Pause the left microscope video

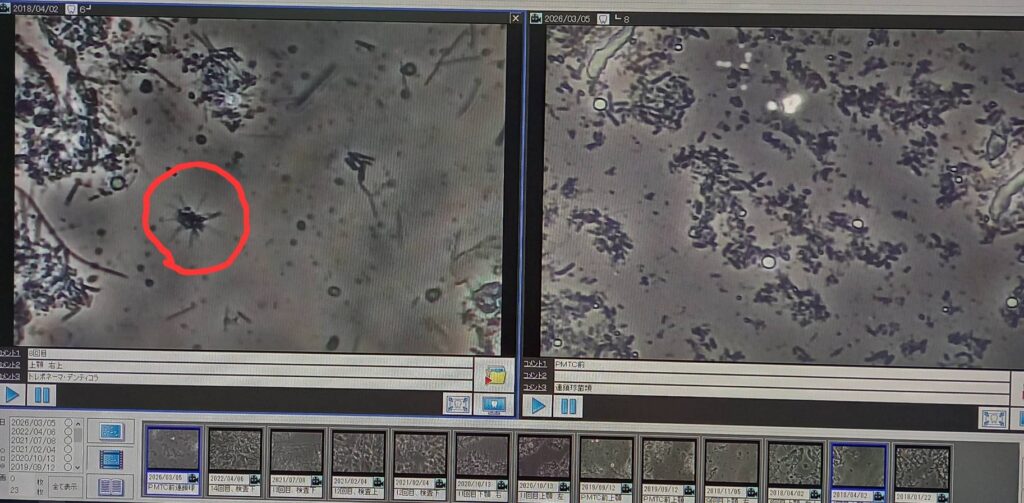click(x=43, y=395)
